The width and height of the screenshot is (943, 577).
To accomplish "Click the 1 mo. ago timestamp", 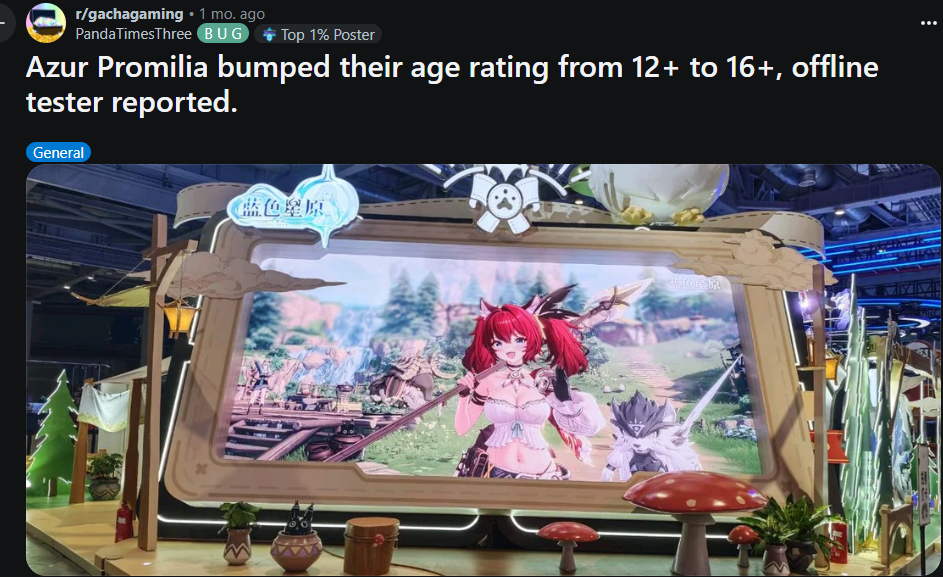I will point(232,14).
